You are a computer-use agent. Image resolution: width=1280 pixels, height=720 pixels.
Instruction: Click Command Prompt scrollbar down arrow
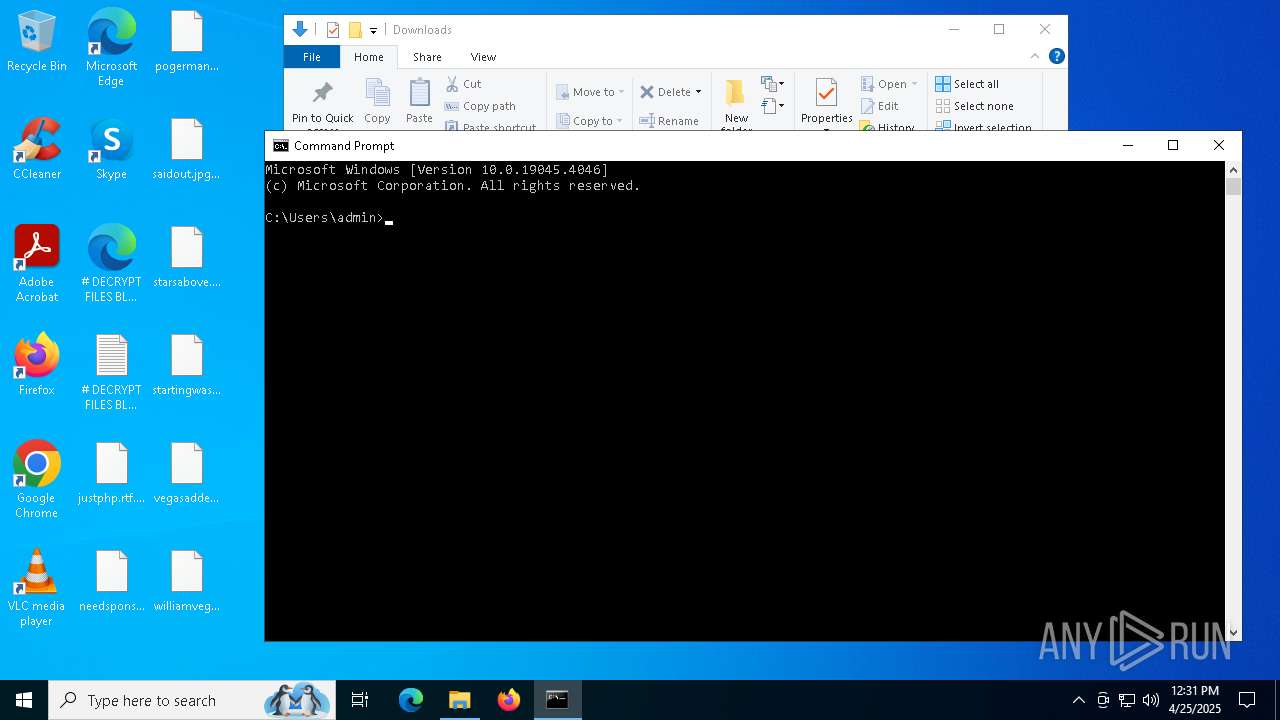(1233, 632)
